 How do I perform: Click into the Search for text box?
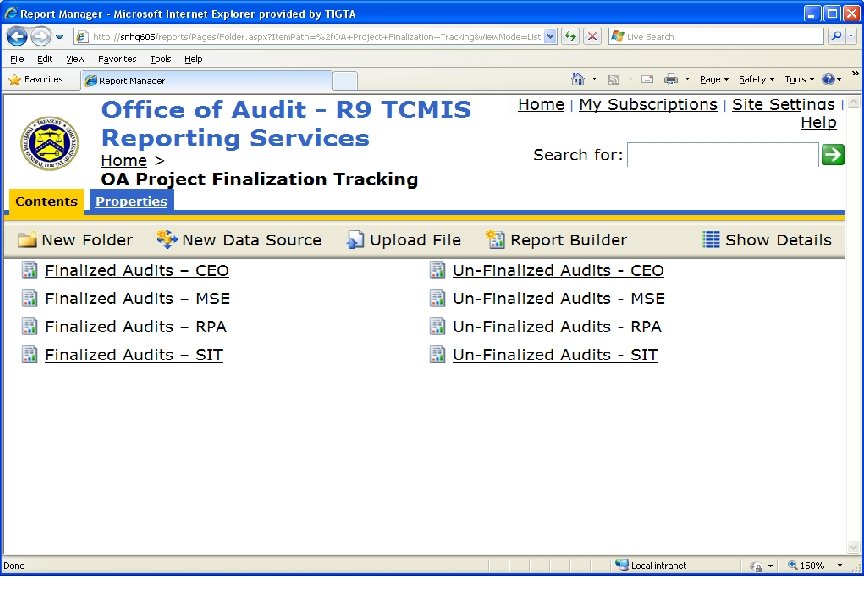pyautogui.click(x=722, y=154)
